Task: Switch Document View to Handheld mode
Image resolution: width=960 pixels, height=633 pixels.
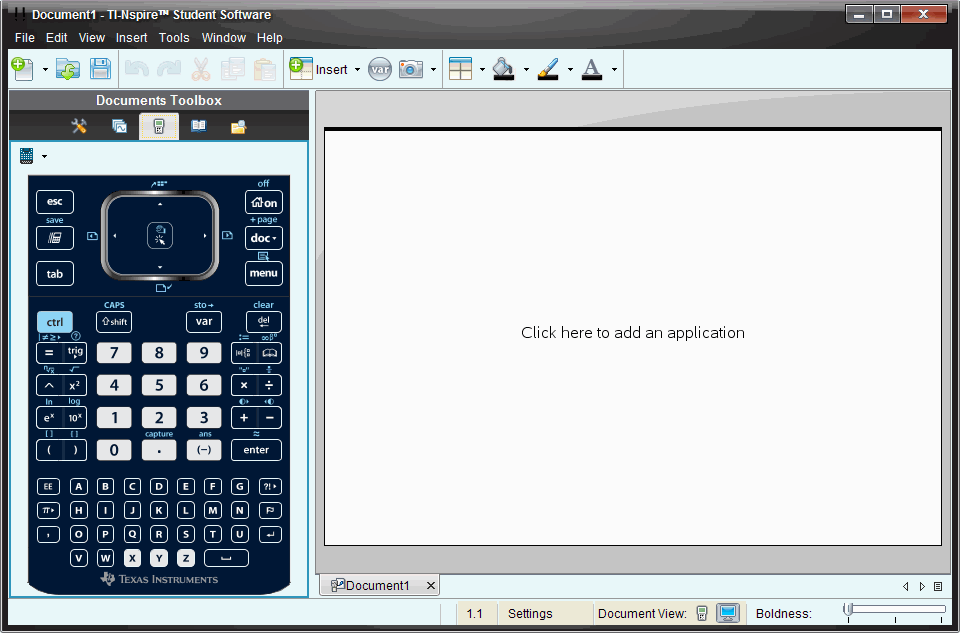Action: pos(703,613)
